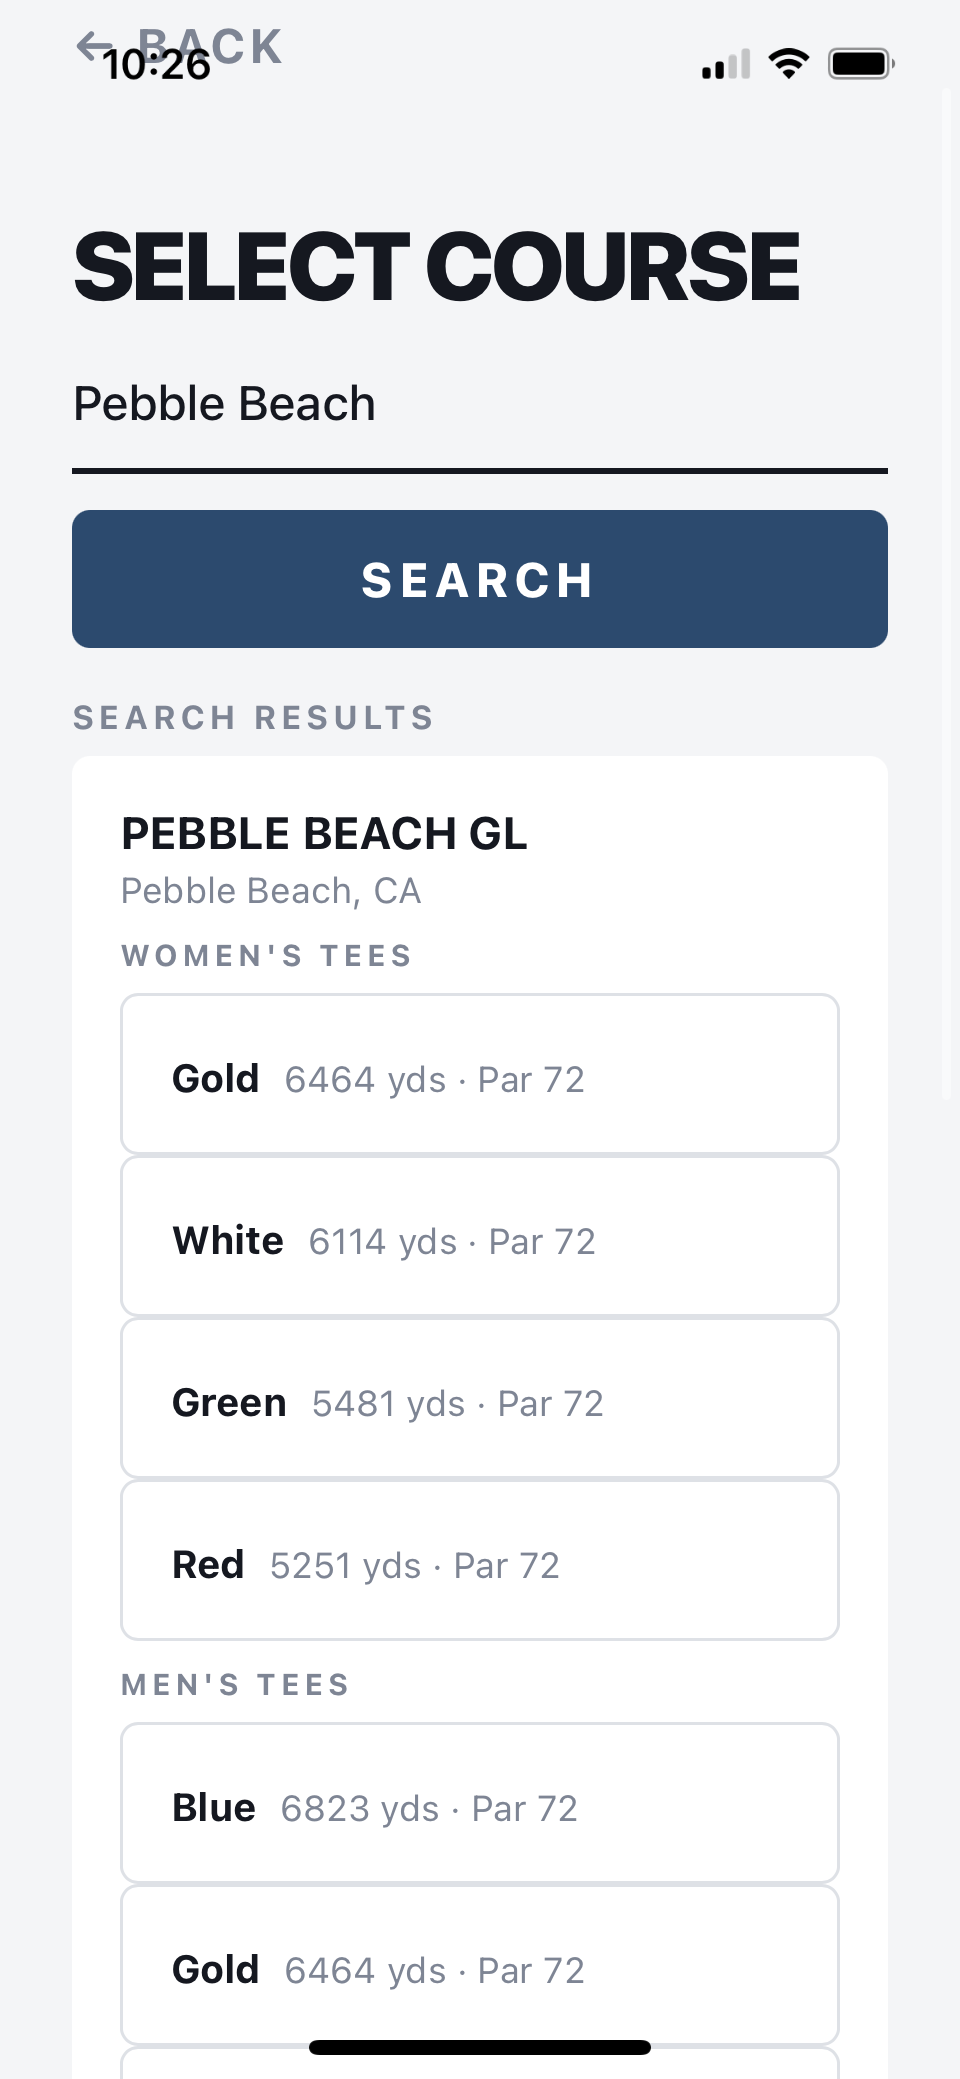Image resolution: width=960 pixels, height=2079 pixels.
Task: Select men's Blue tee 6823 yds
Action: point(480,1803)
